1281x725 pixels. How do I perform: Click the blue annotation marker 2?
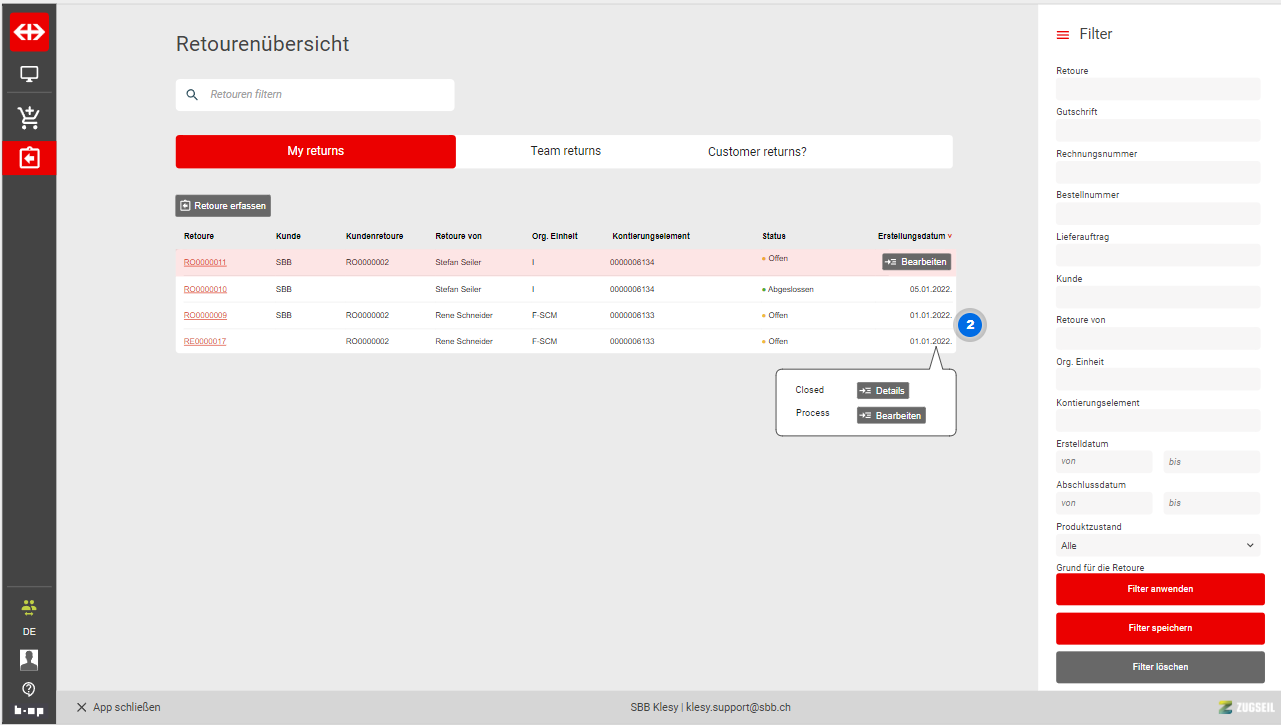(969, 326)
